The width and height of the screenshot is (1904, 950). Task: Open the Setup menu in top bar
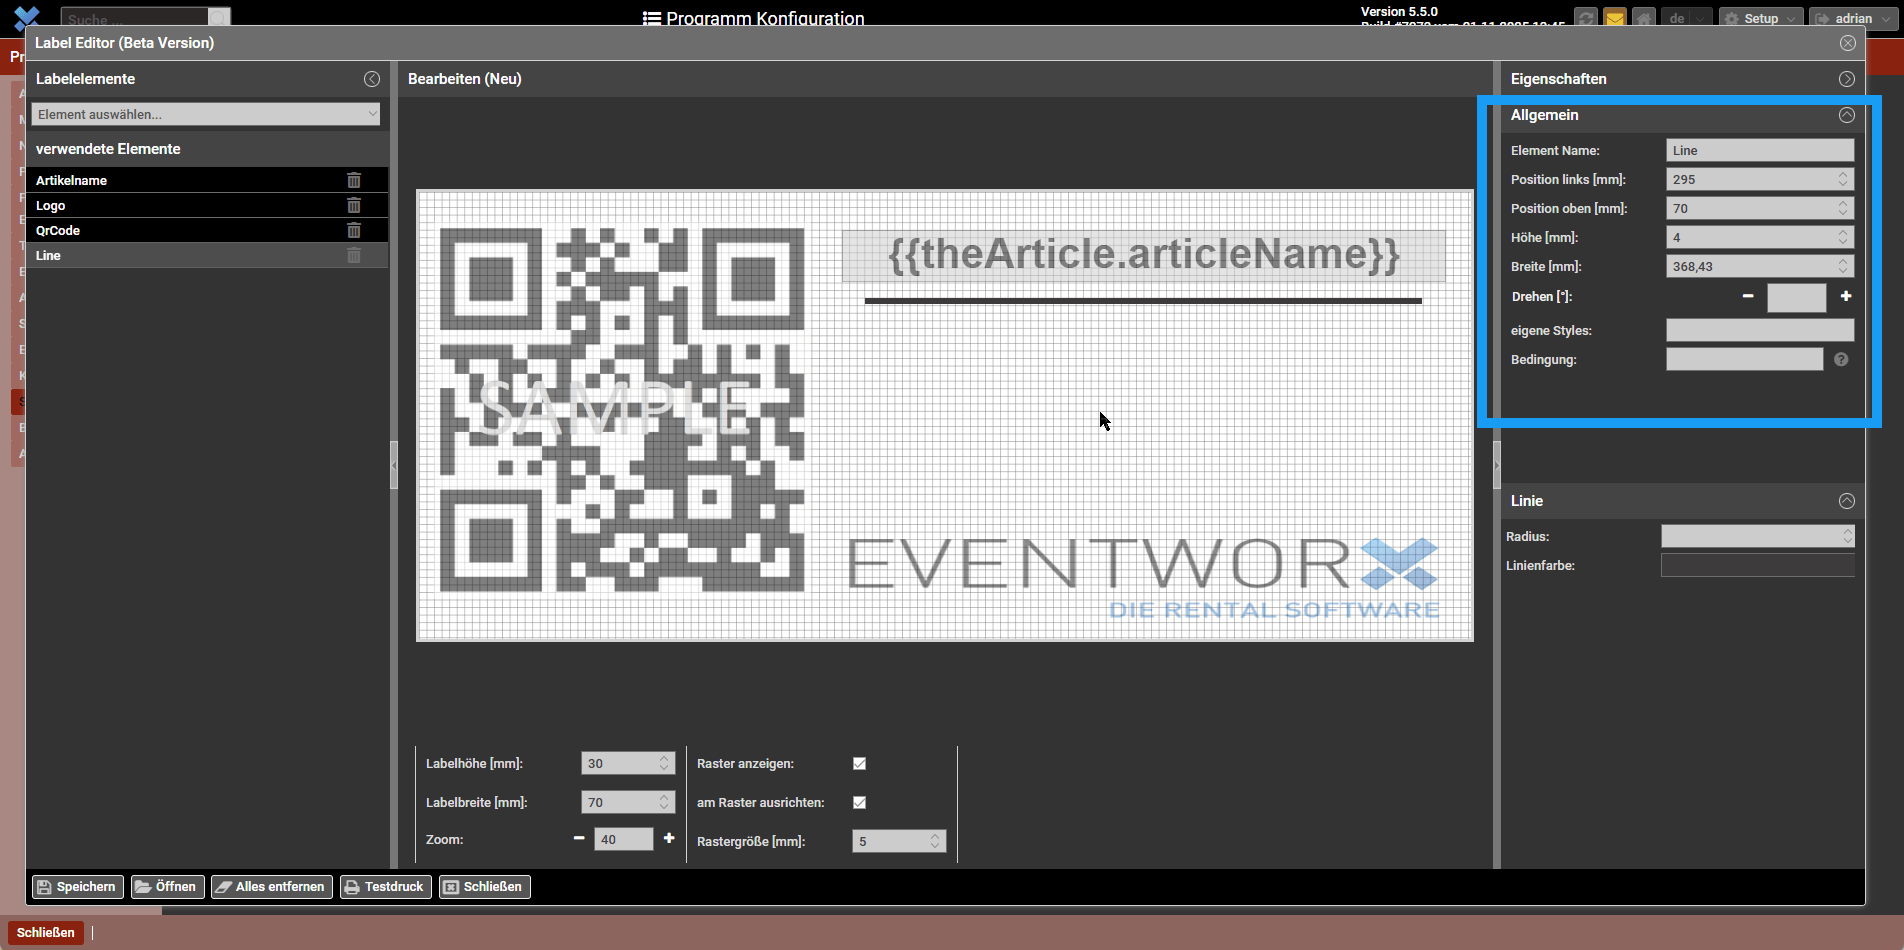click(1760, 19)
